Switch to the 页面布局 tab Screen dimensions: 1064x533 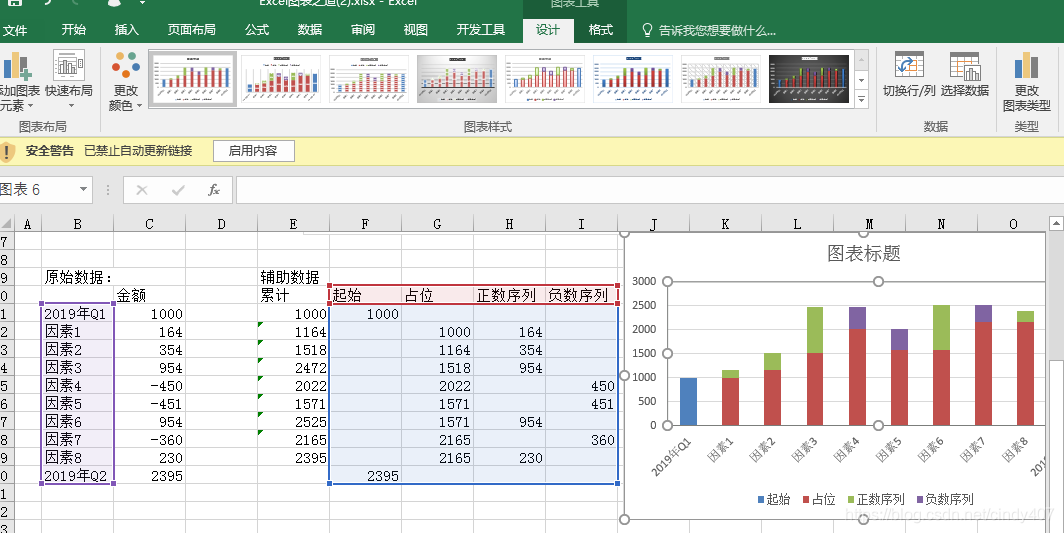[191, 30]
